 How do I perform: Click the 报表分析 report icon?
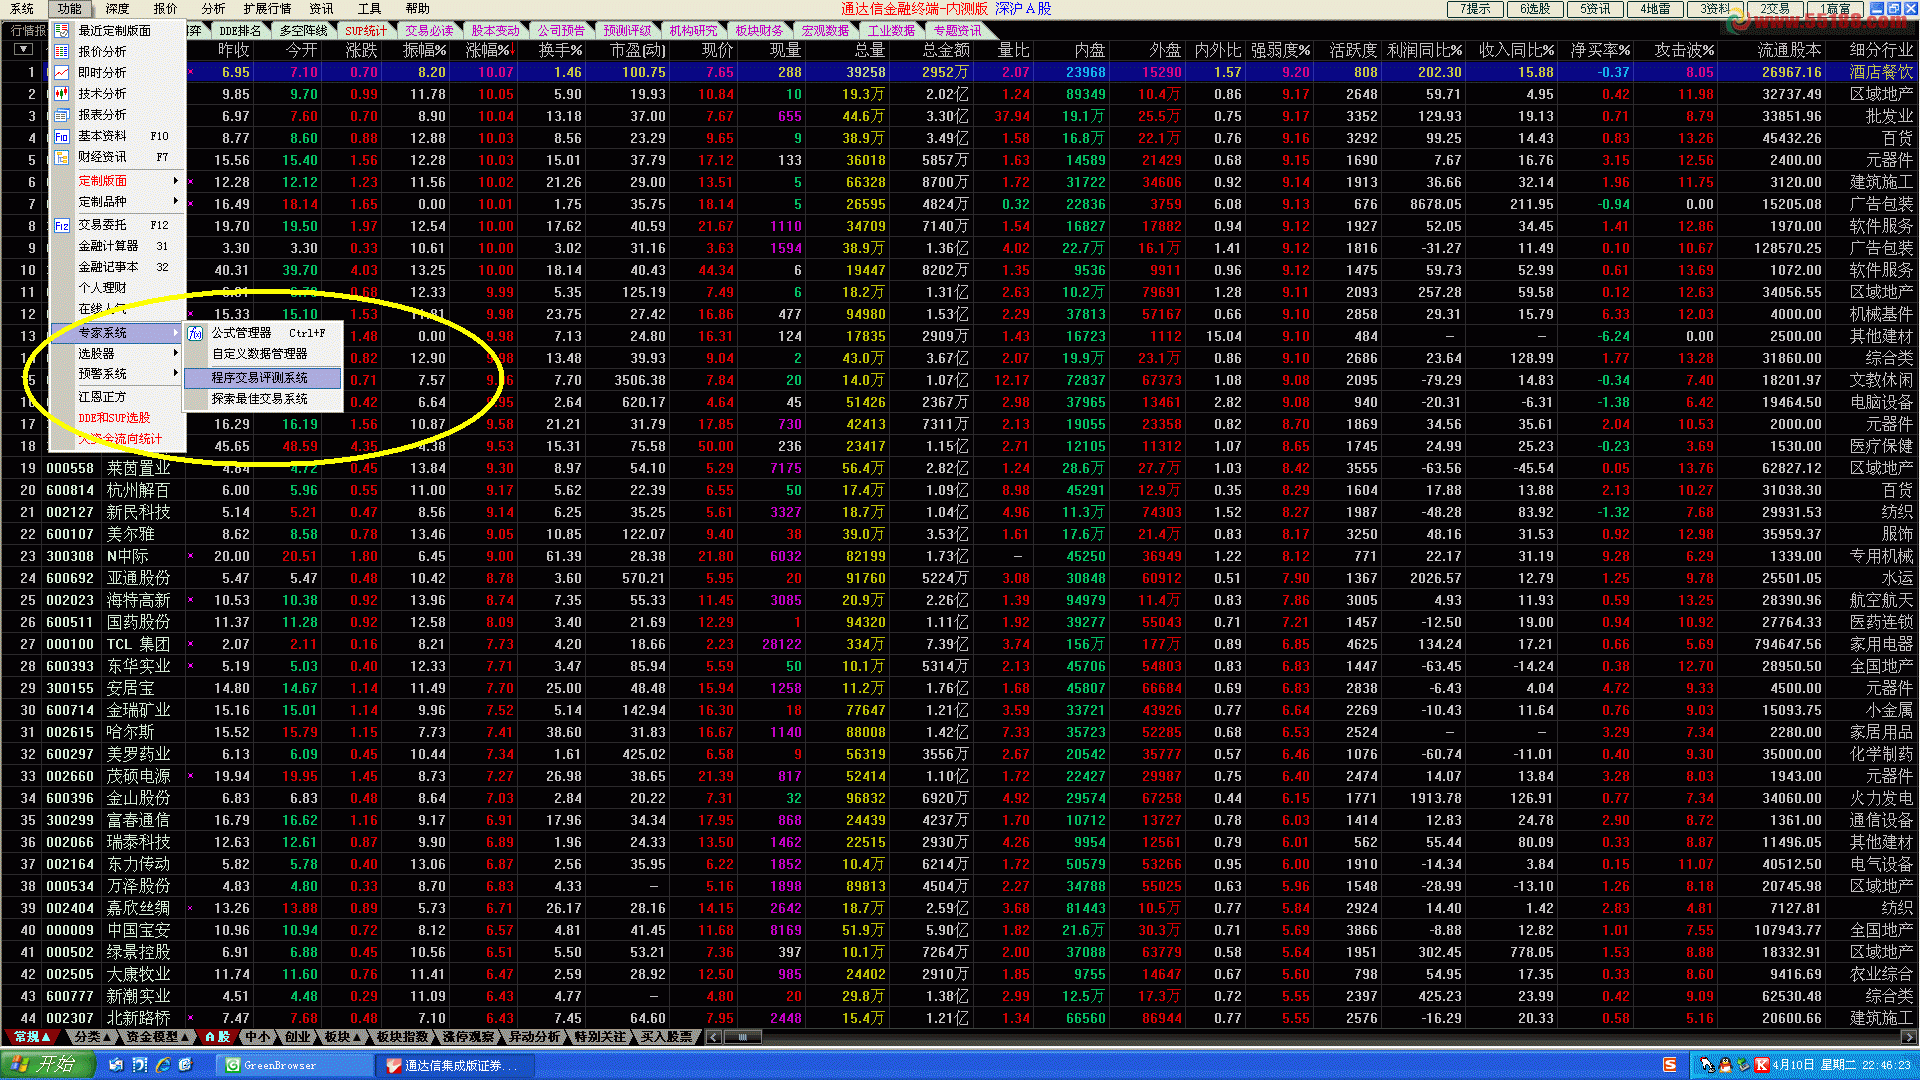(x=61, y=114)
